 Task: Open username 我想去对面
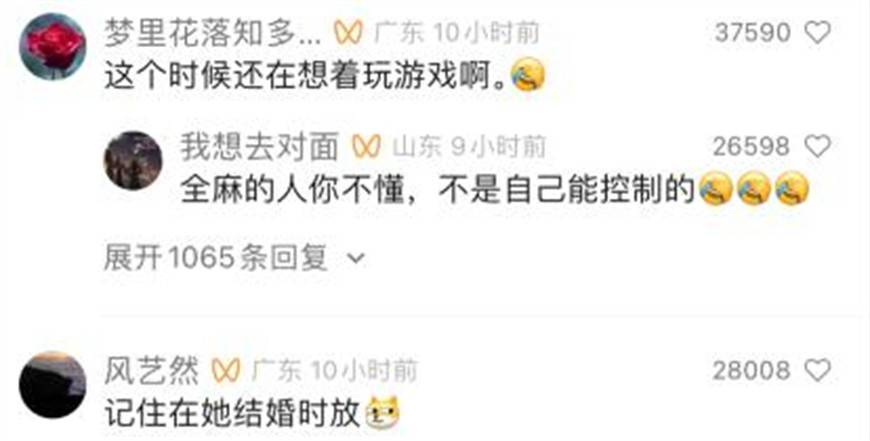pos(259,147)
